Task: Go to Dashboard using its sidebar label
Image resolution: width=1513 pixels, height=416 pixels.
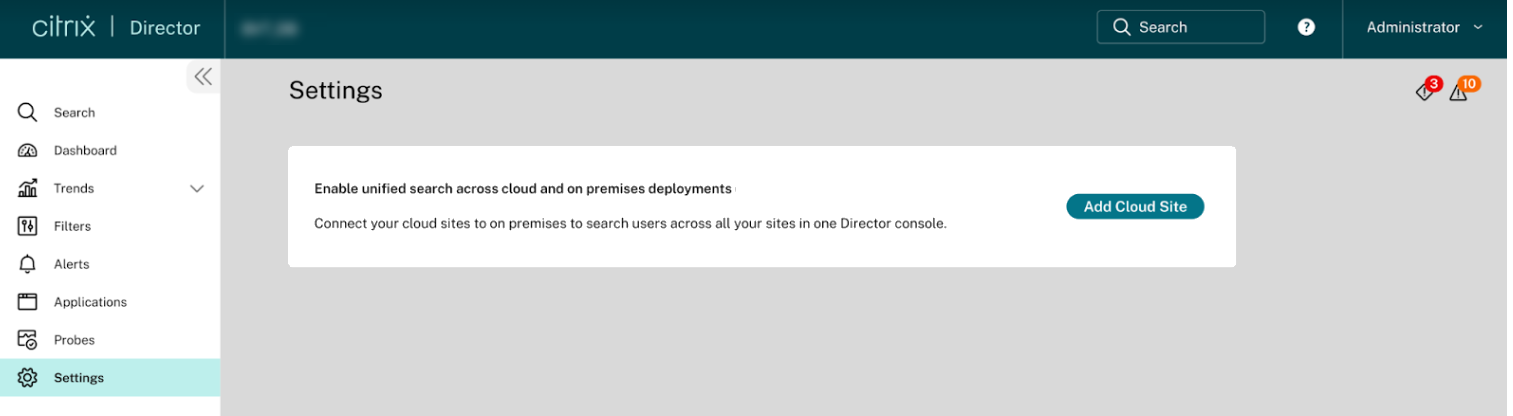Action: (x=85, y=150)
